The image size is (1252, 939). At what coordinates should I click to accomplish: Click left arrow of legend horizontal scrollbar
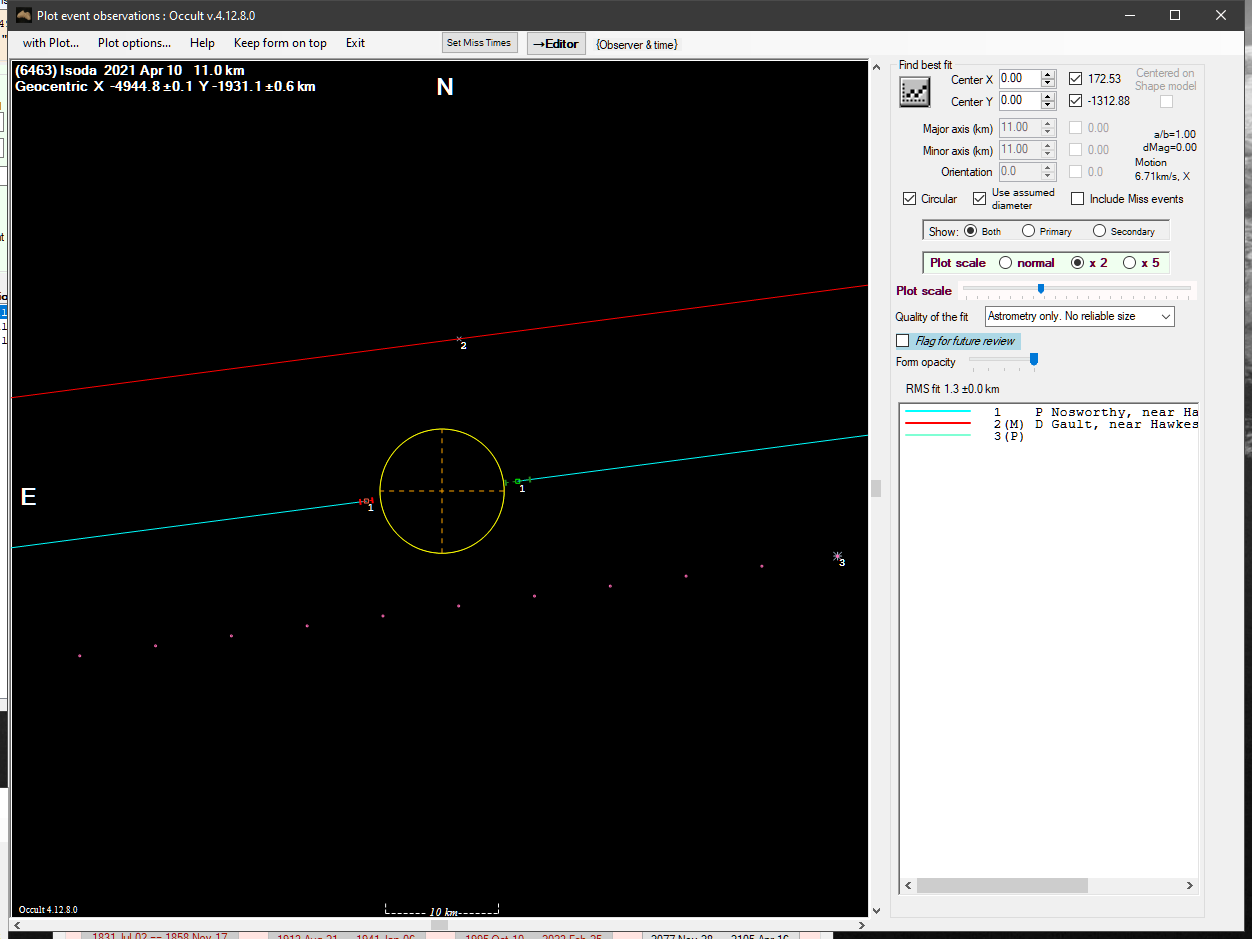pyautogui.click(x=908, y=886)
